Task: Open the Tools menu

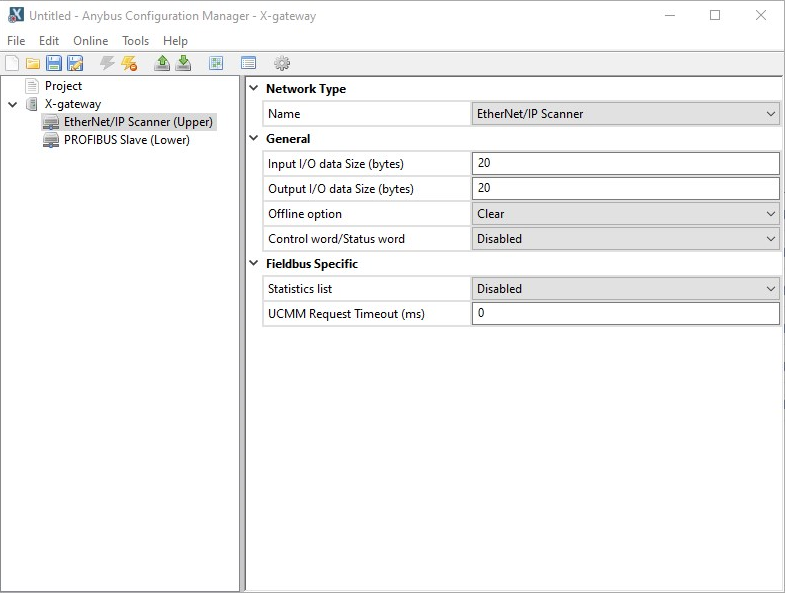Action: coord(135,41)
